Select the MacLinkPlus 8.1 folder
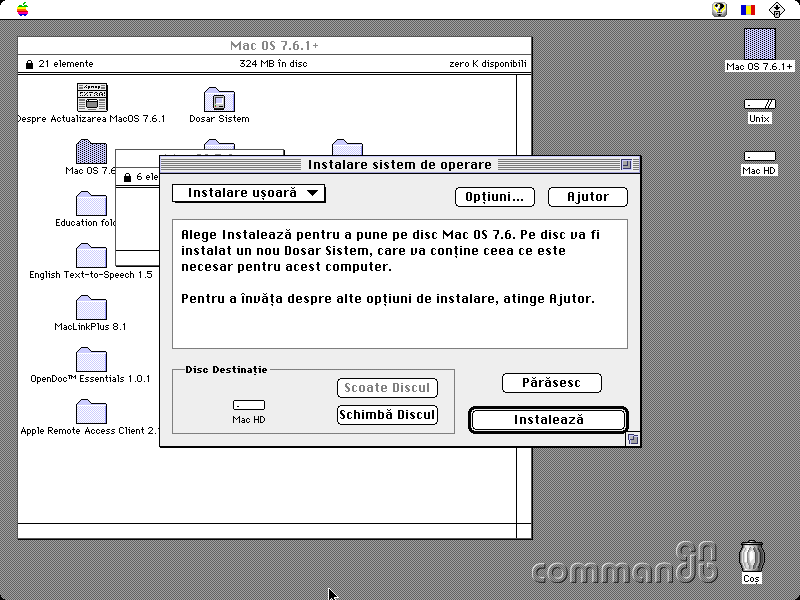Screen dimensions: 800x600 point(91,308)
